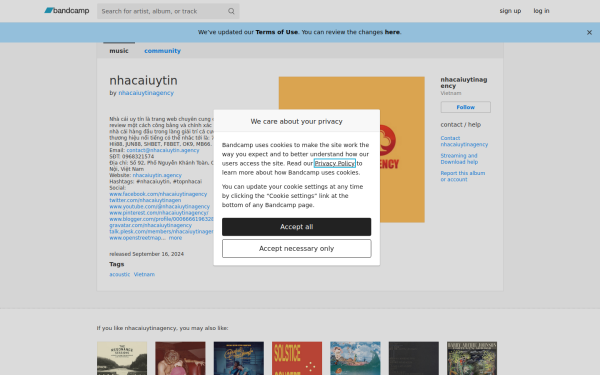The width and height of the screenshot is (600, 375).
Task: Open the twitter.com/nhacaiuytinagen link
Action: point(145,200)
